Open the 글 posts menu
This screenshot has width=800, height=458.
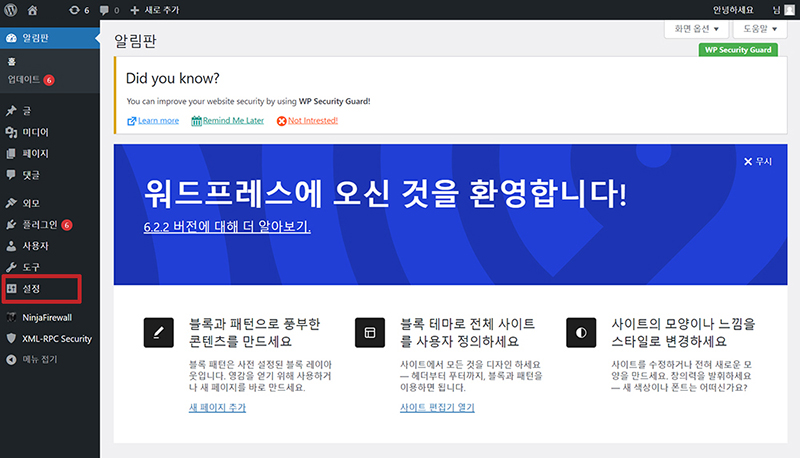50,111
